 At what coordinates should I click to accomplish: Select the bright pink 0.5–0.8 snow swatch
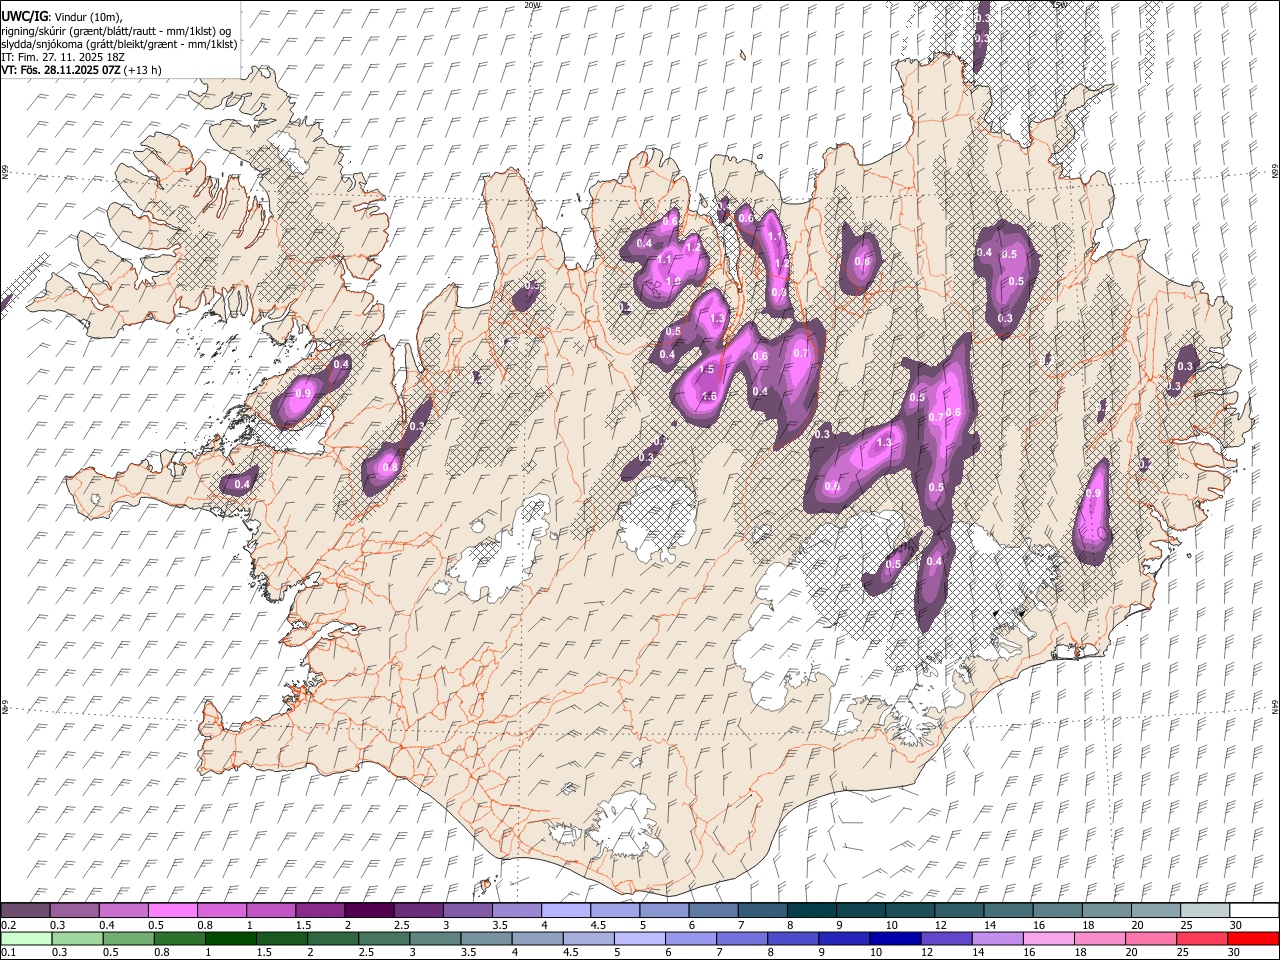(172, 911)
